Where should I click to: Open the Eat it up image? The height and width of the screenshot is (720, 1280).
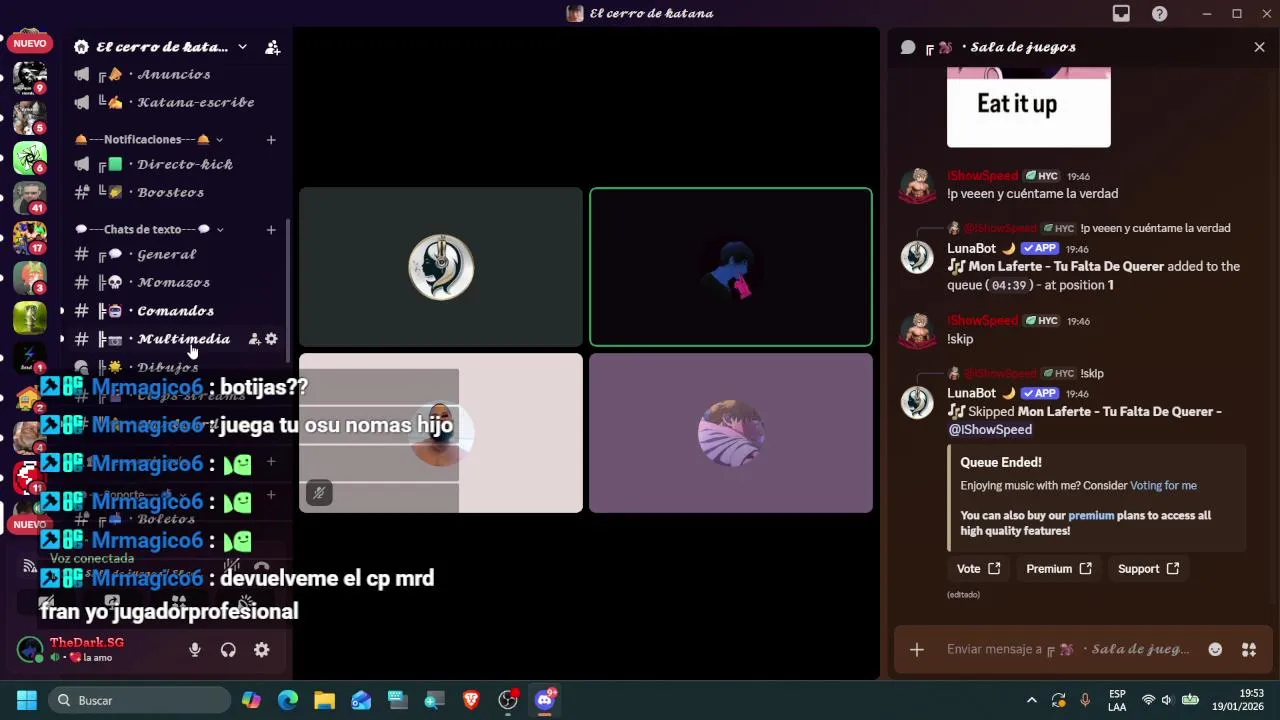(1029, 107)
